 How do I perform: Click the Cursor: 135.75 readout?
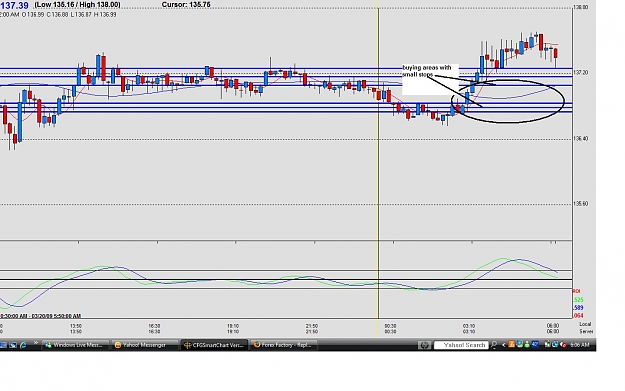[186, 5]
